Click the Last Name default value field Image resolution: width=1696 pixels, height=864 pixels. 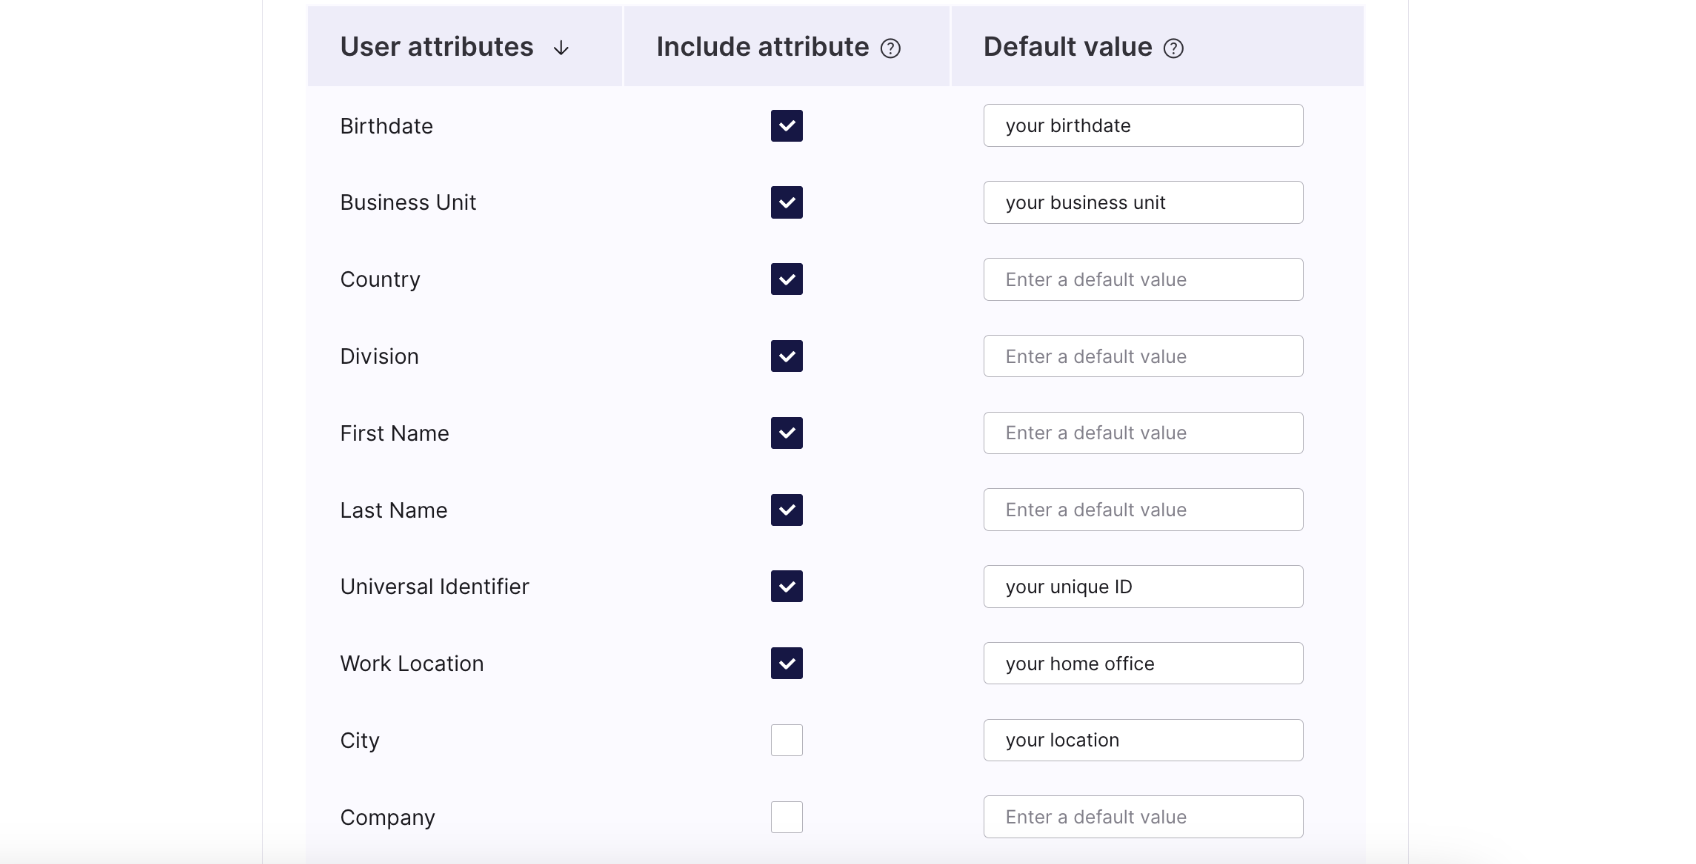1143,510
